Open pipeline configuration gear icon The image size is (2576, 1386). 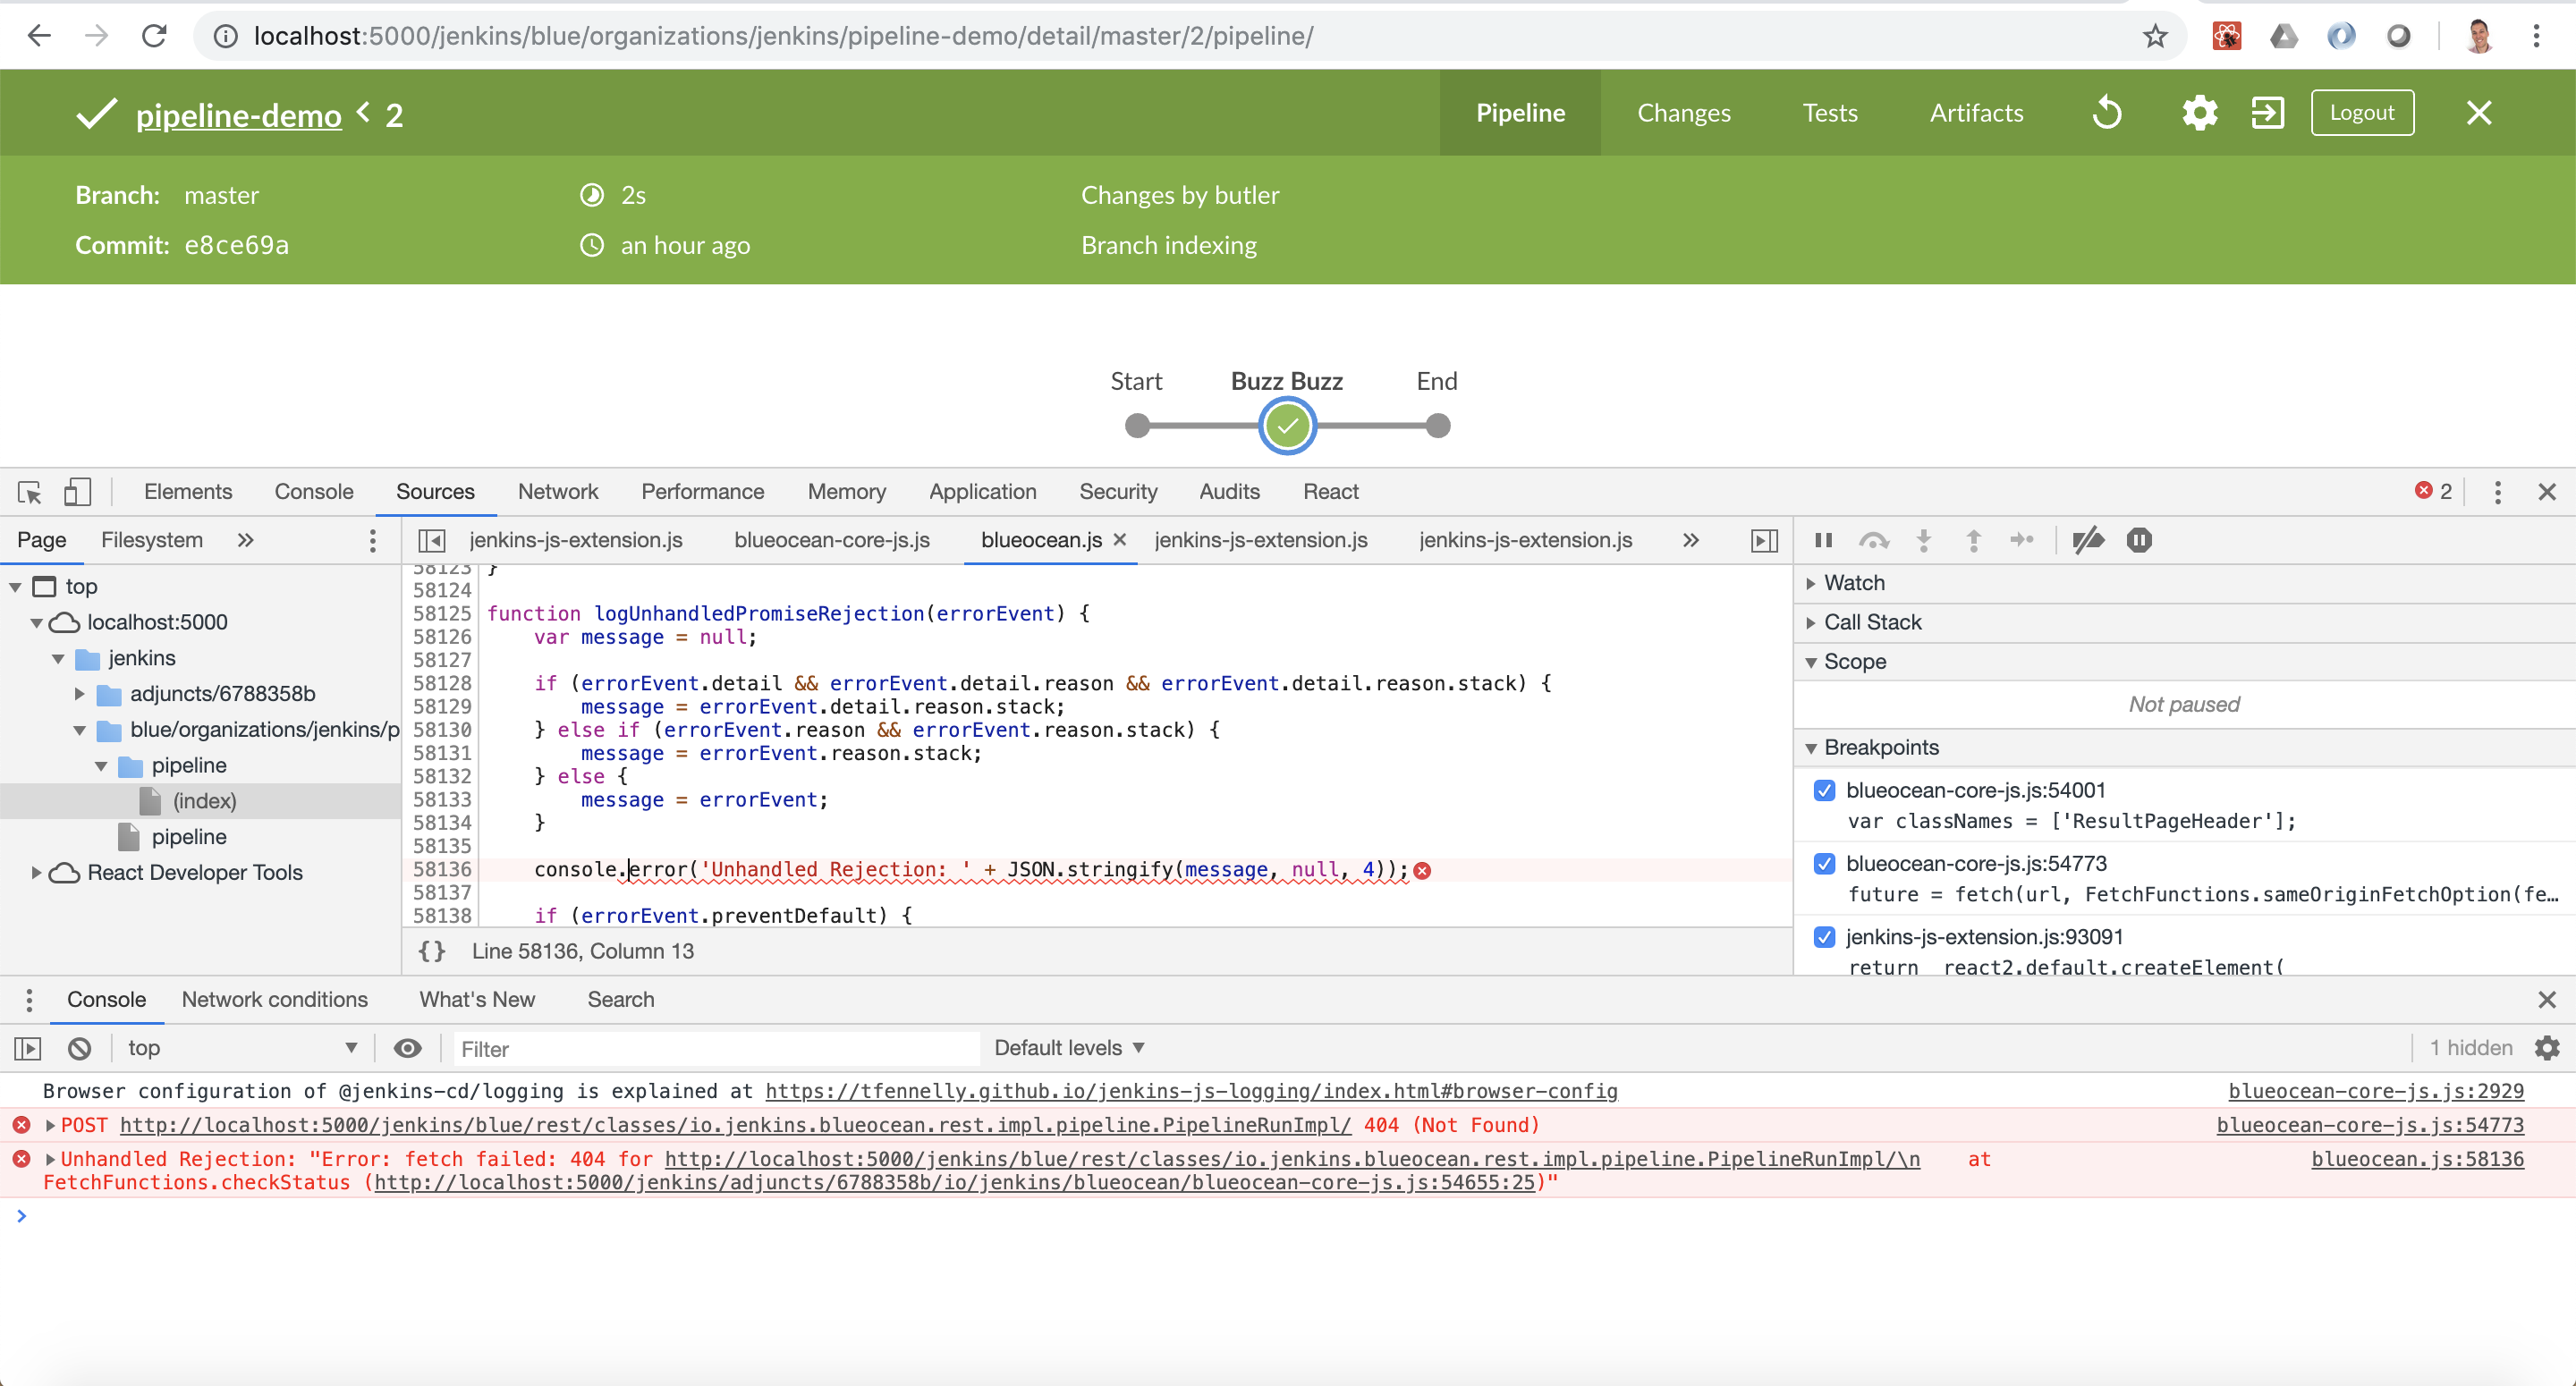[x=2199, y=113]
